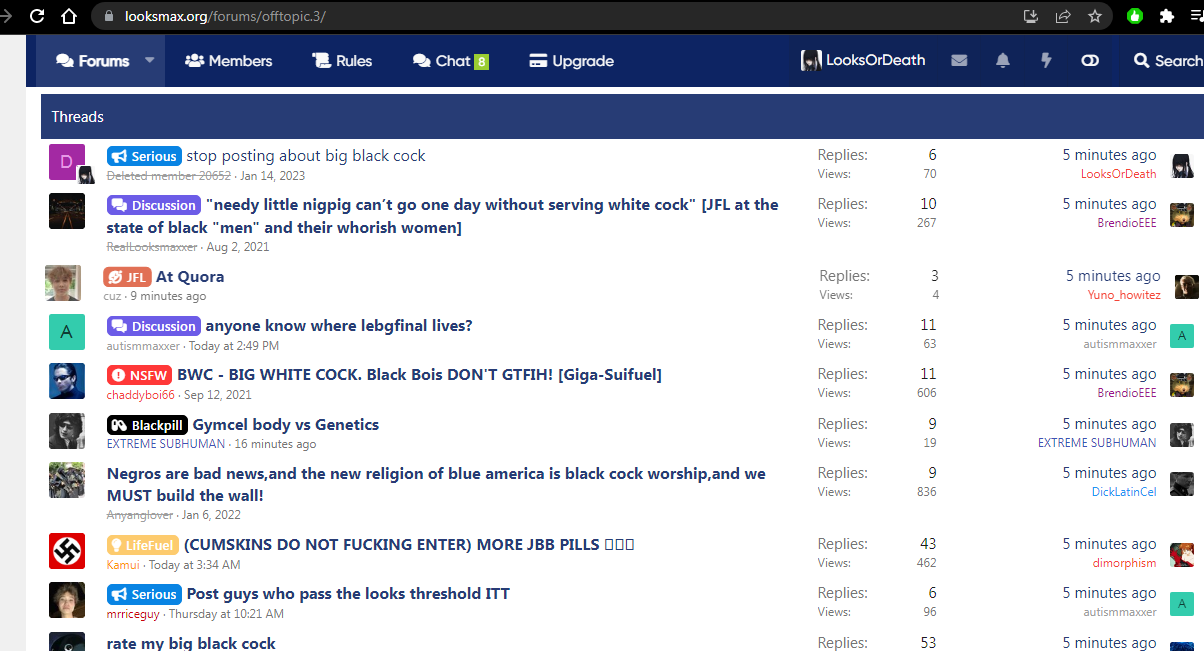This screenshot has width=1204, height=651.
Task: Expand the Forums dropdown arrow
Action: 150,60
